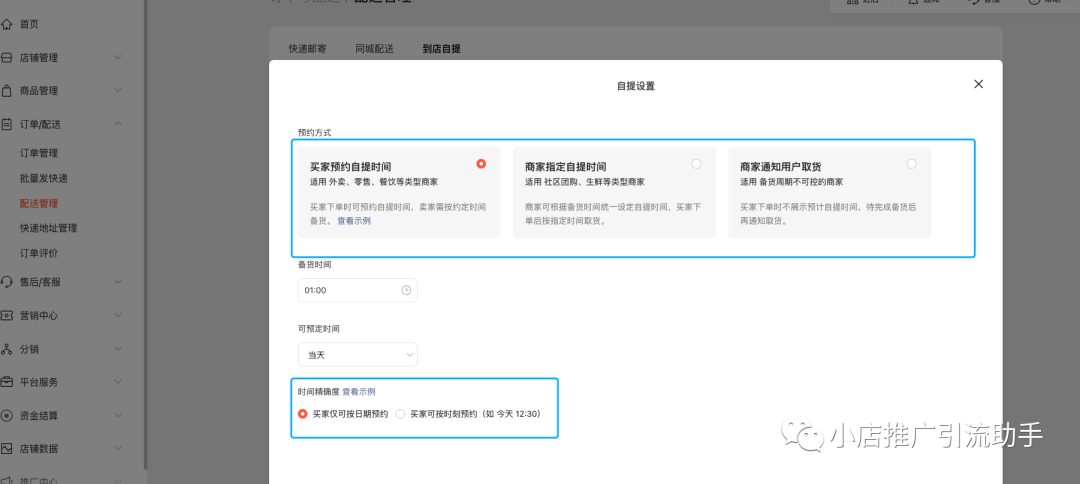
Task: Switch to the 快递邮寄 tab
Action: coord(307,49)
